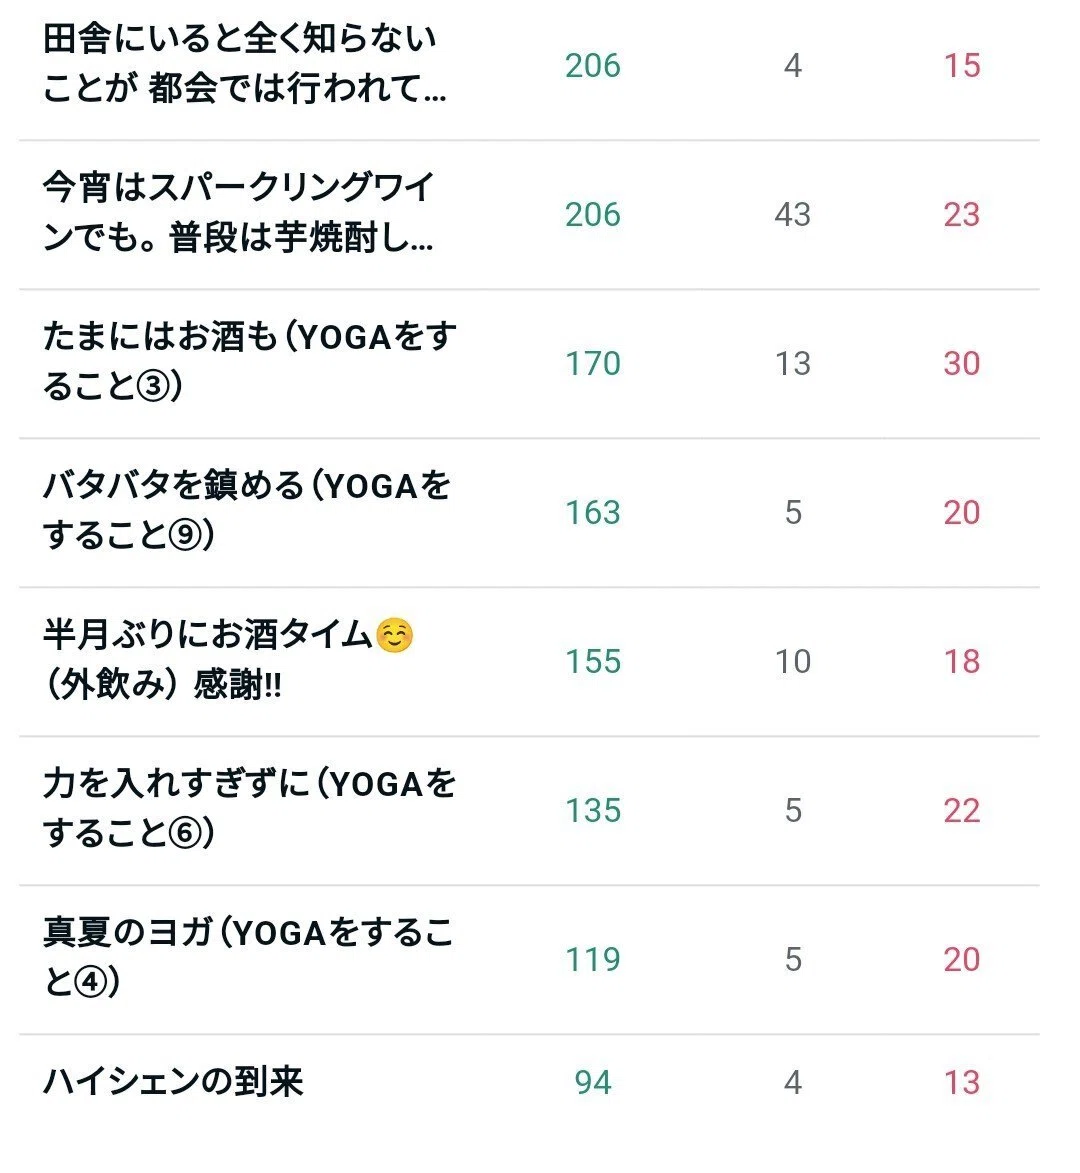Click the 10 comment count
The width and height of the screenshot is (1080, 1173).
click(793, 661)
